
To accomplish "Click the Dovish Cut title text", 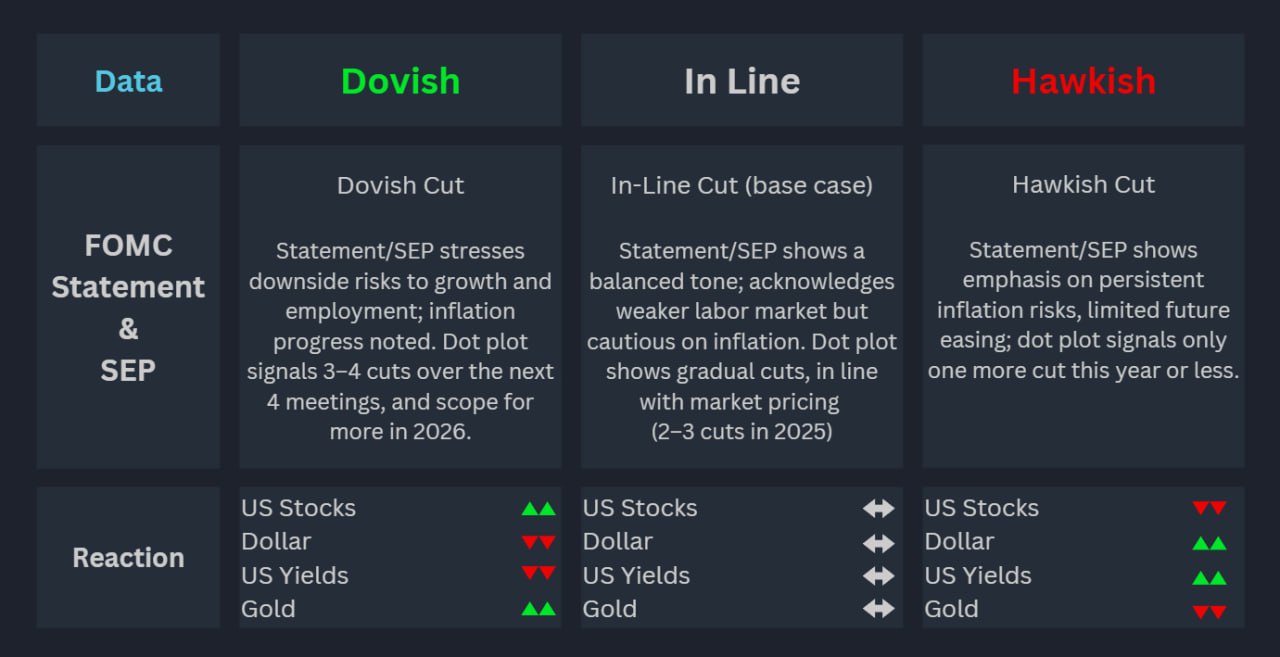I will [400, 185].
